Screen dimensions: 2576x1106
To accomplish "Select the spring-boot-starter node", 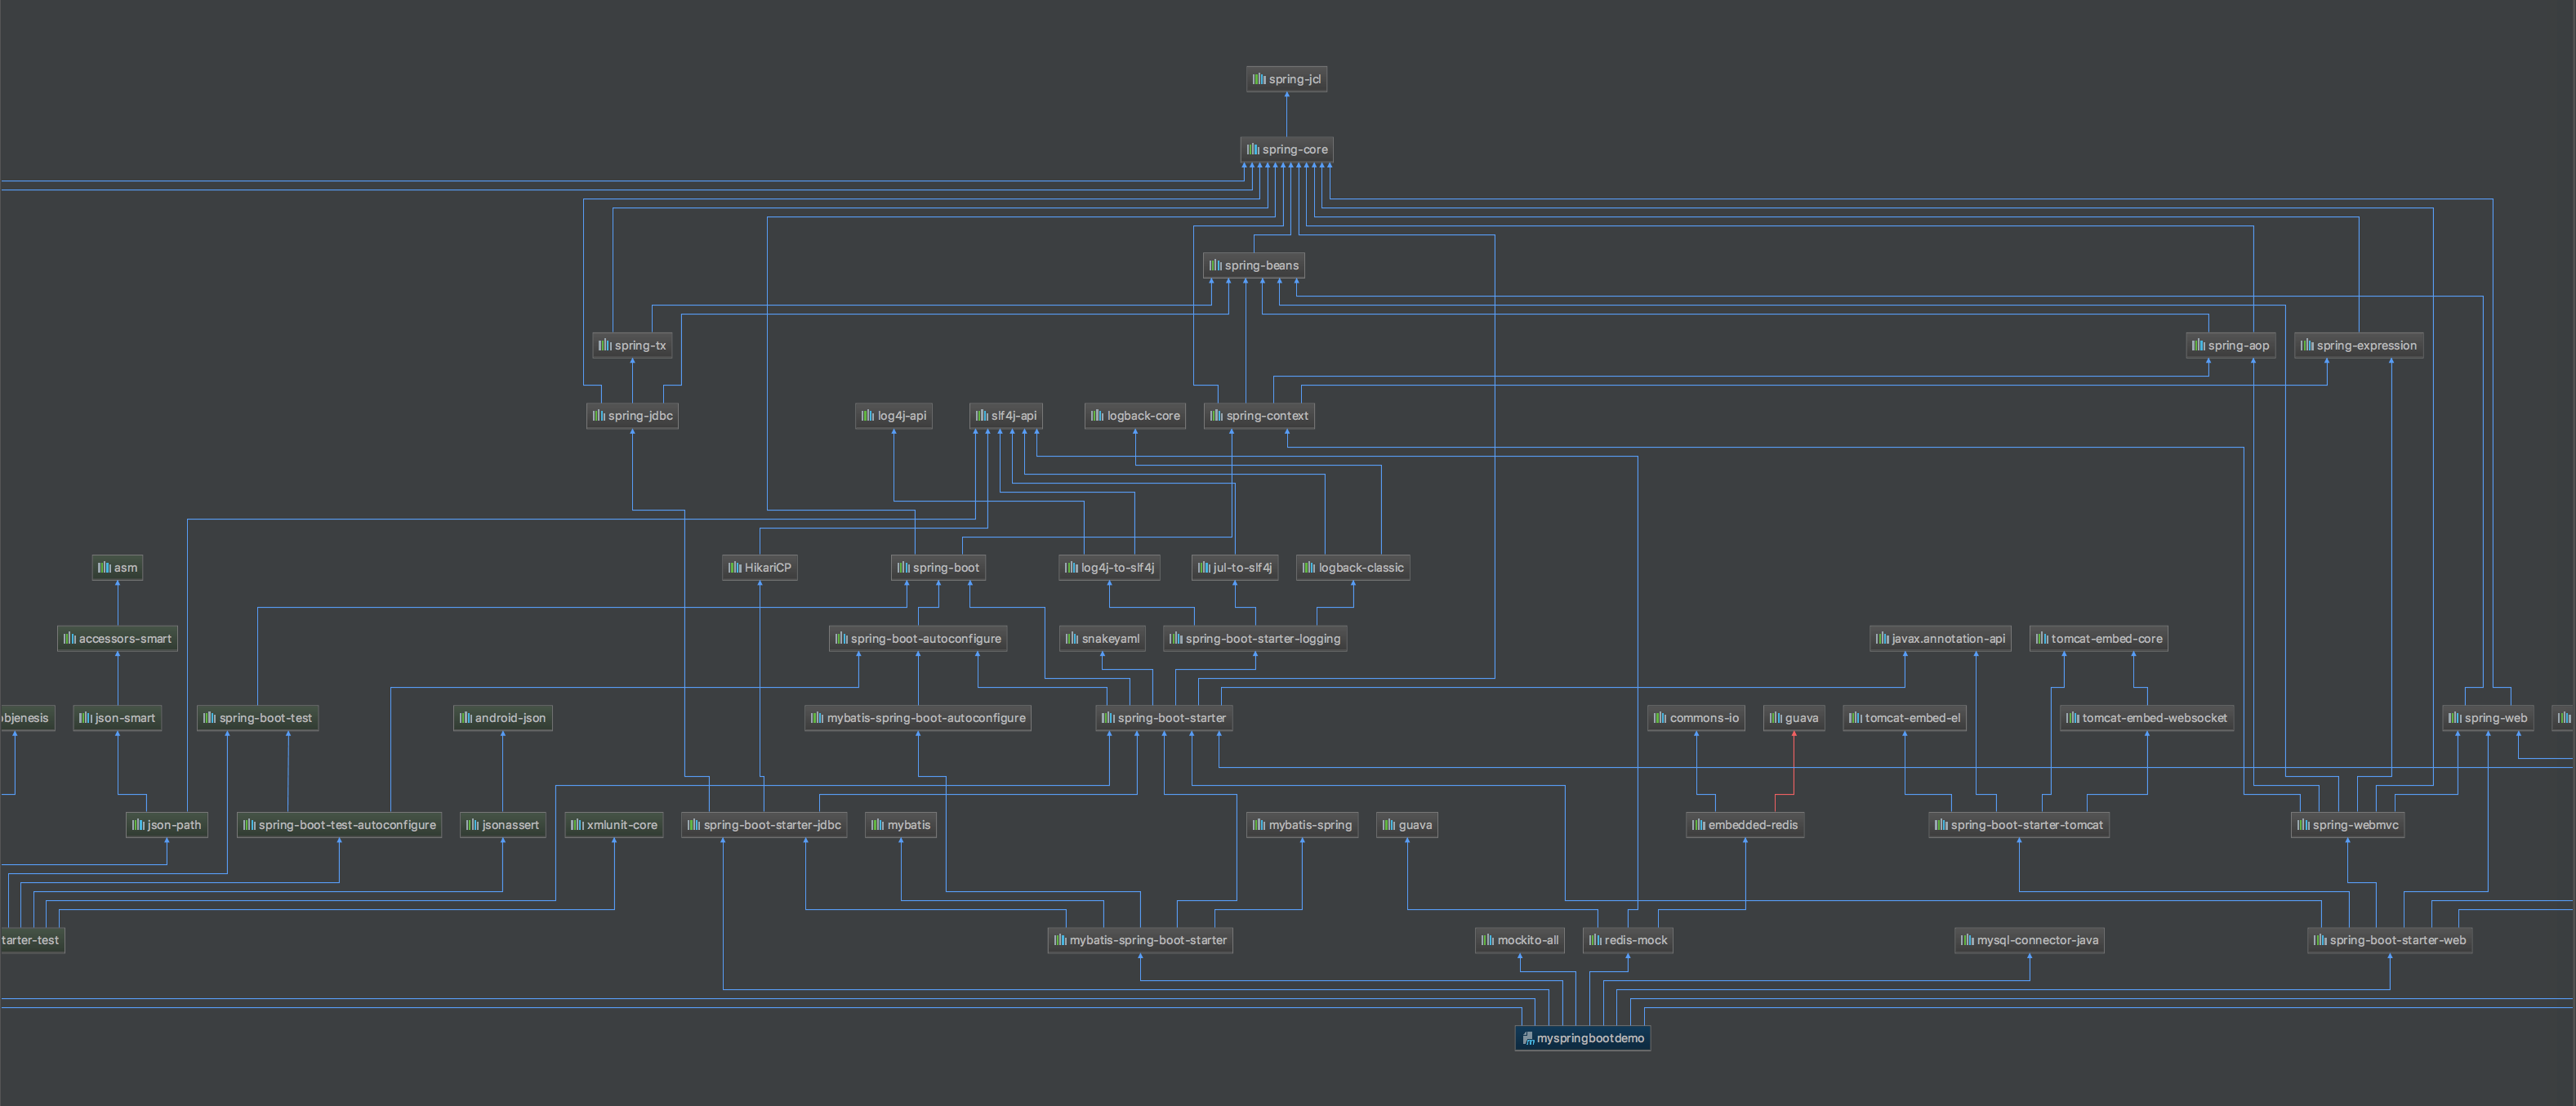I will 1164,718.
